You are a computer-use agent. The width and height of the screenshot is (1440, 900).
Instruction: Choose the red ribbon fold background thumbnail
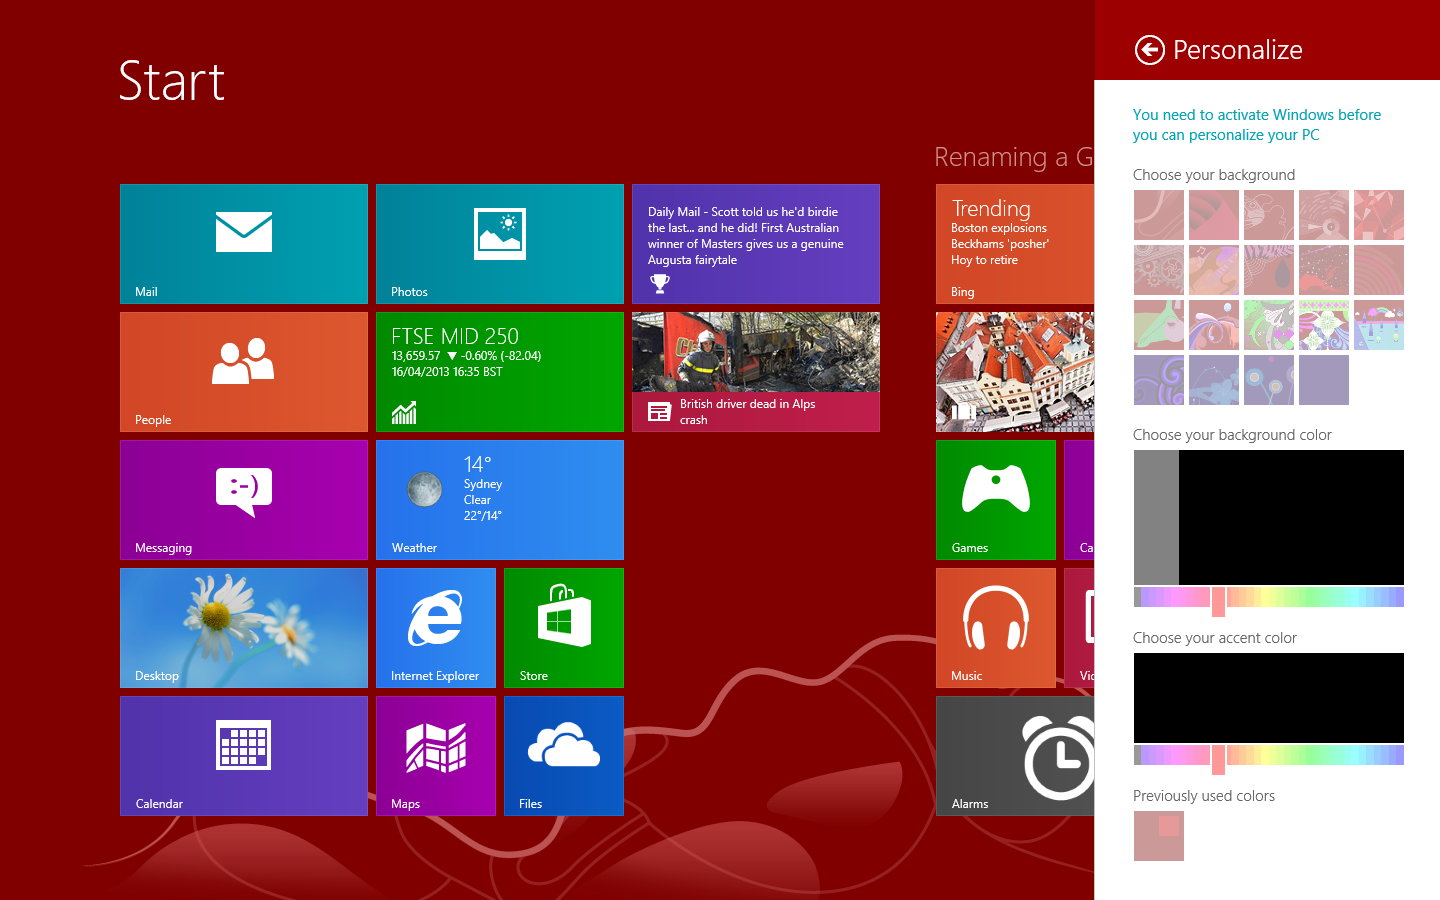pyautogui.click(x=1214, y=215)
